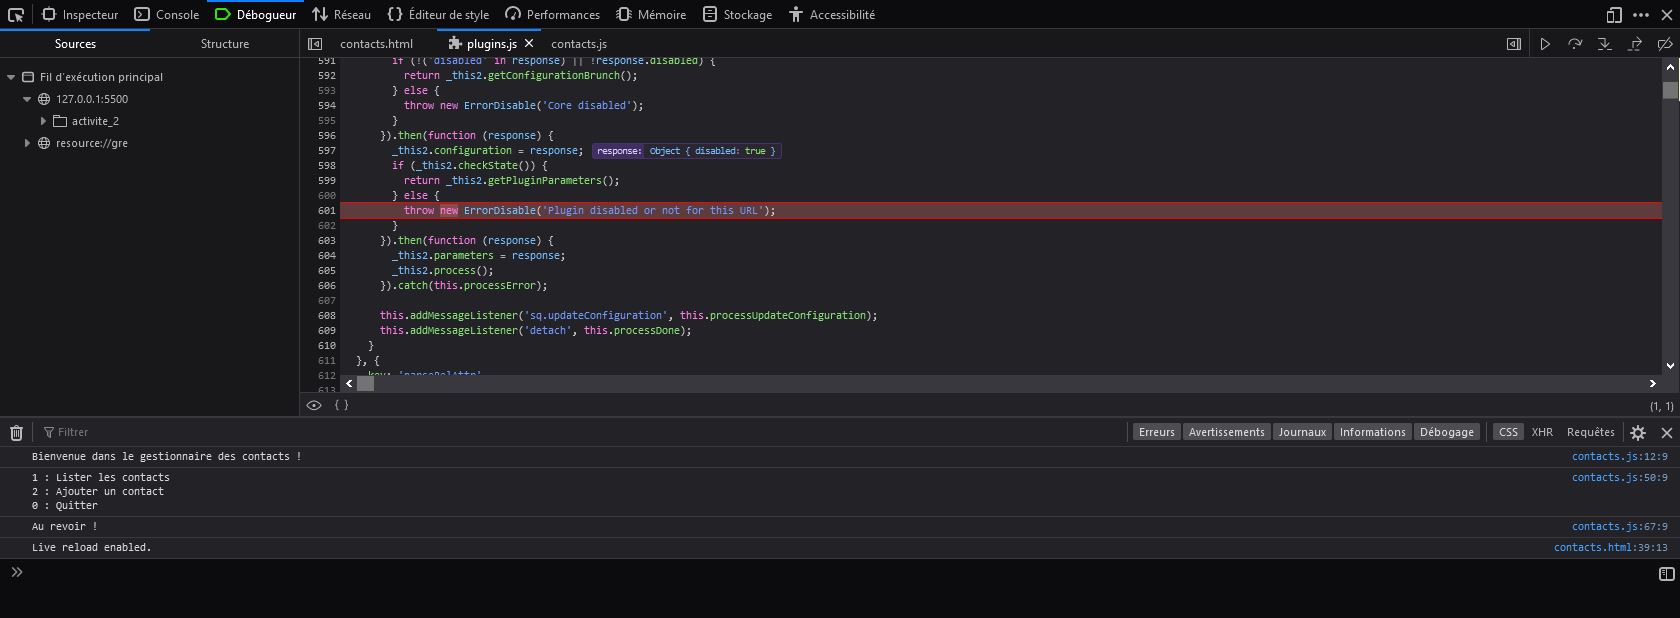Viewport: 1680px width, 618px height.
Task: Open contacts.js:12:9 source link
Action: click(x=1619, y=457)
